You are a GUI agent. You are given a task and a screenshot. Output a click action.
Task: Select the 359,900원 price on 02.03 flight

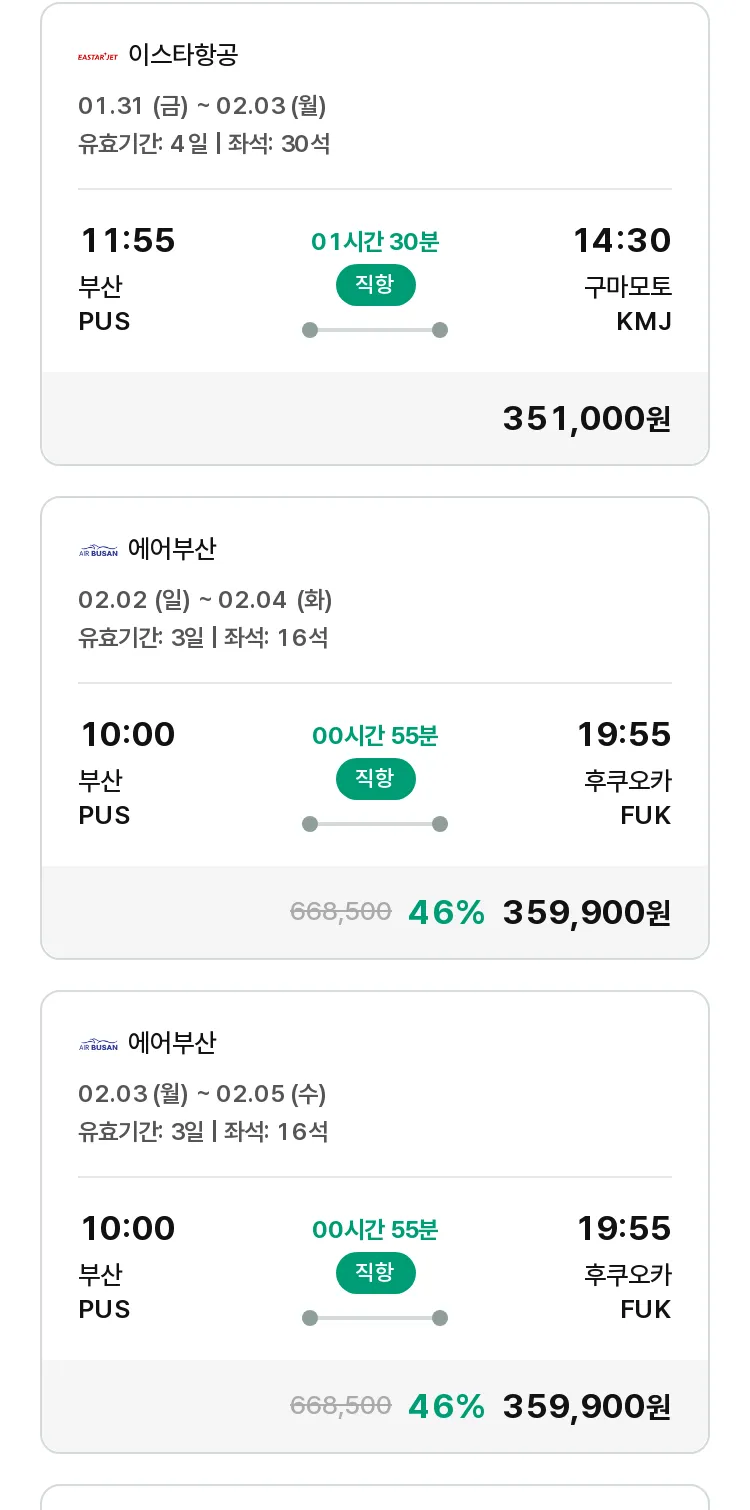(x=587, y=1406)
